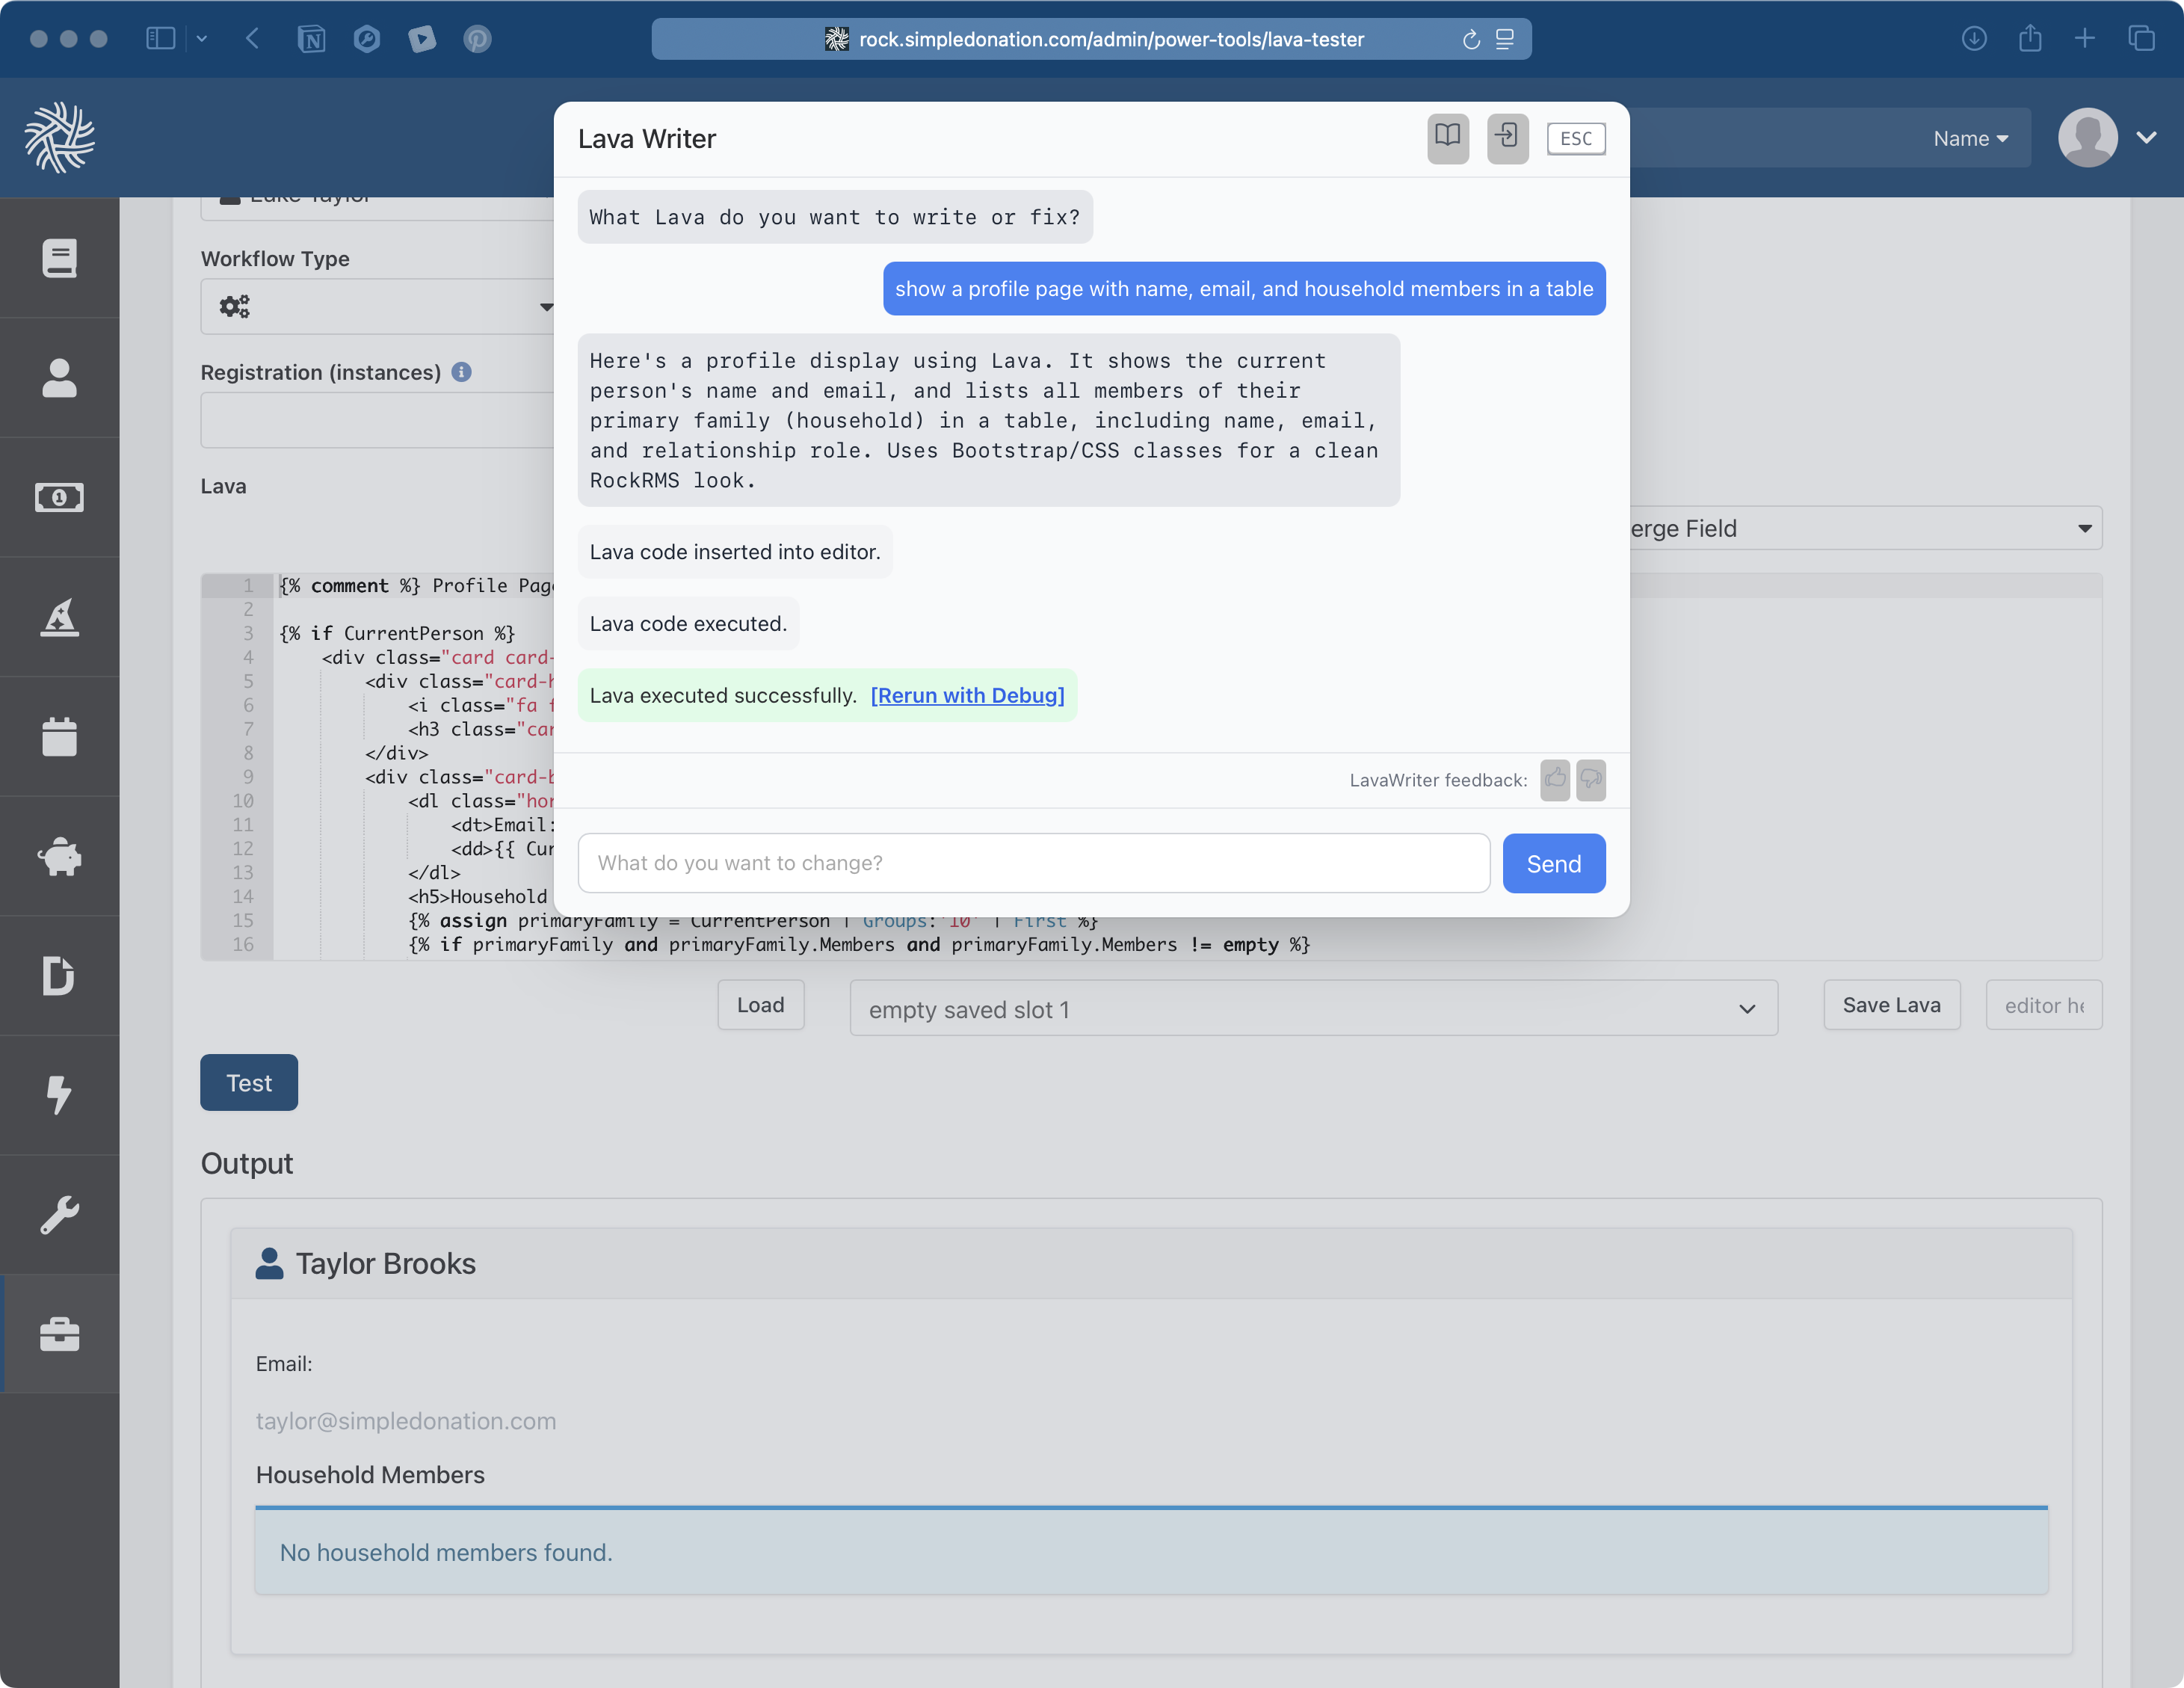Expand the user profile chevron menu

tap(2146, 138)
